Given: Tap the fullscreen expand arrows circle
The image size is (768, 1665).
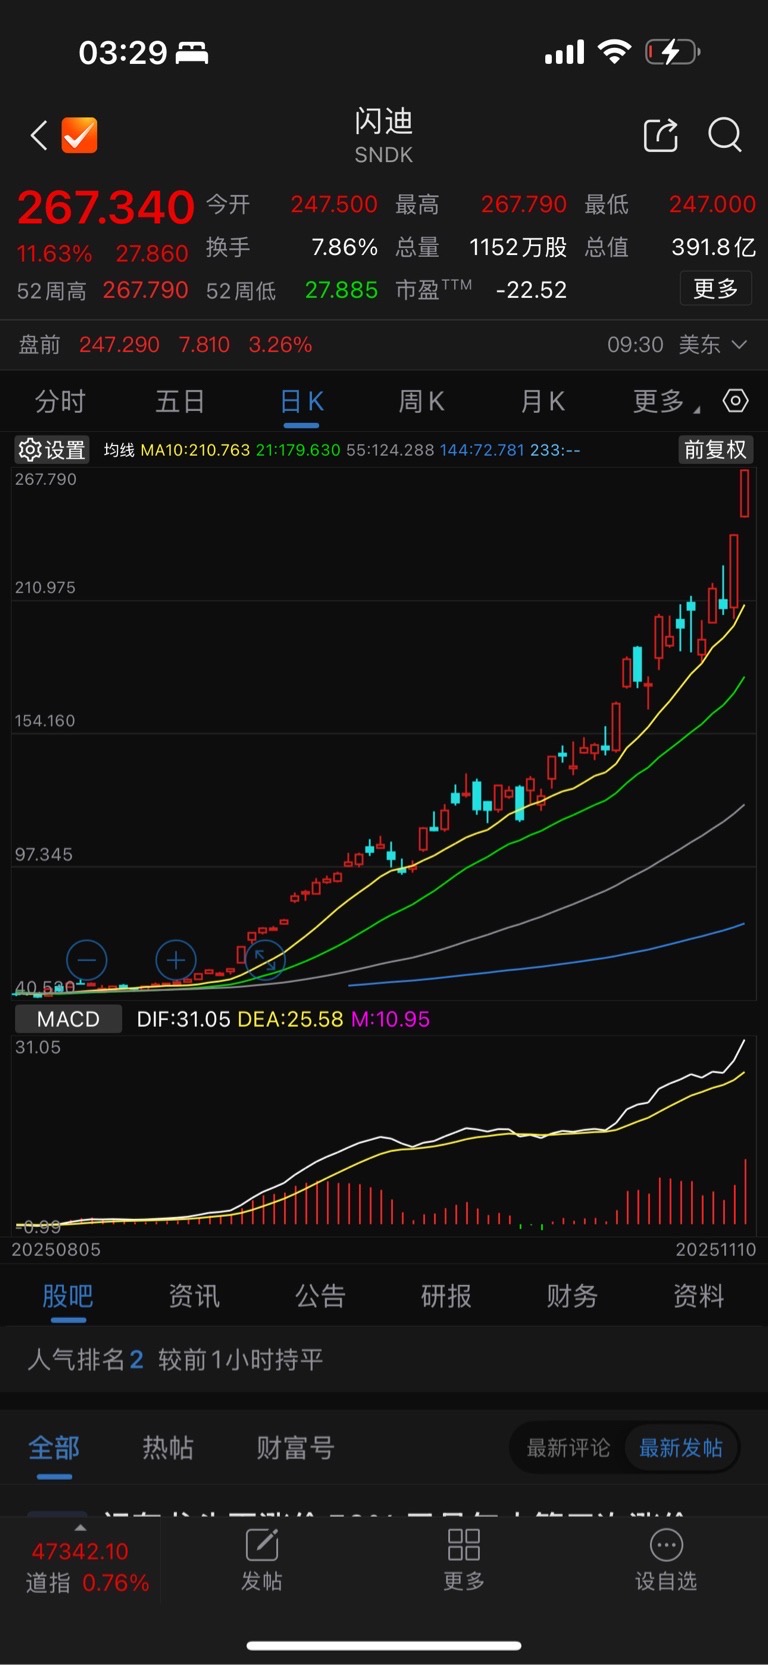Looking at the screenshot, I should (x=265, y=961).
